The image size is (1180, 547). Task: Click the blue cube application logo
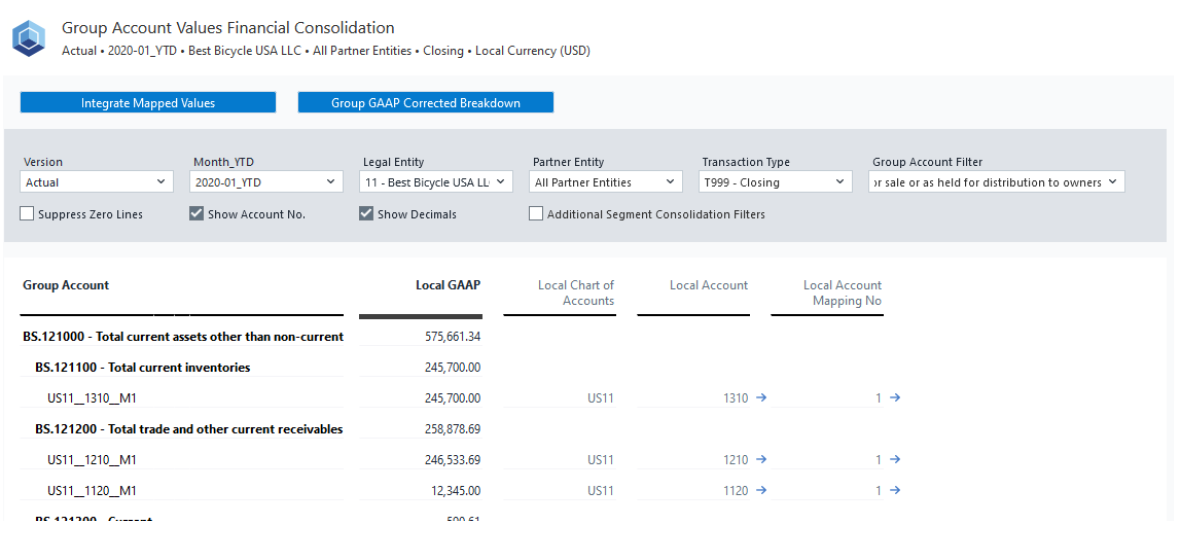pos(28,39)
